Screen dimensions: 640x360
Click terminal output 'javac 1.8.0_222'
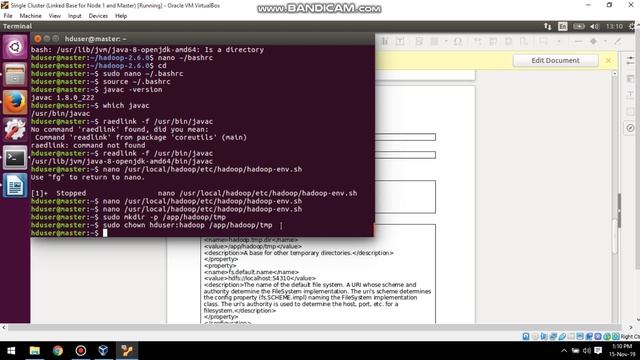pos(62,98)
